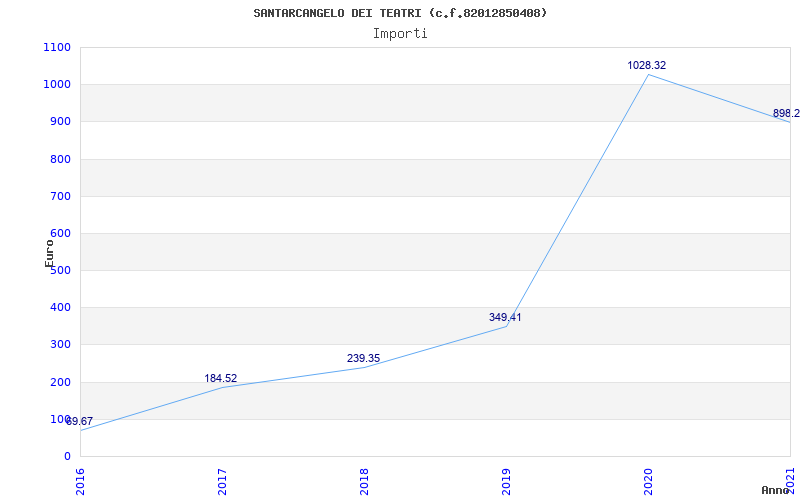Click the 1100 y-axis tick label

tap(58, 47)
